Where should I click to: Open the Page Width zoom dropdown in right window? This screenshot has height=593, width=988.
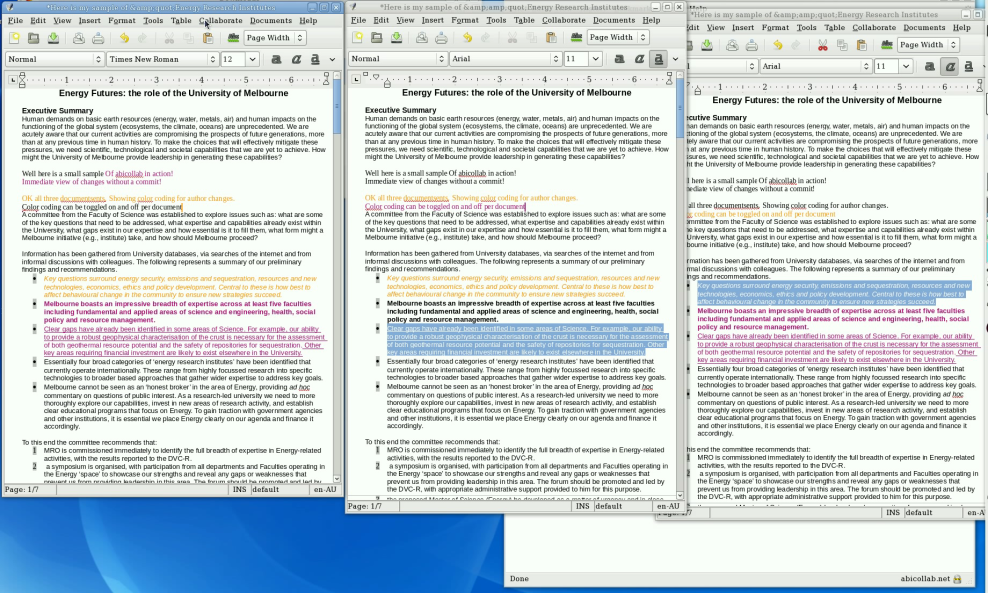(928, 45)
